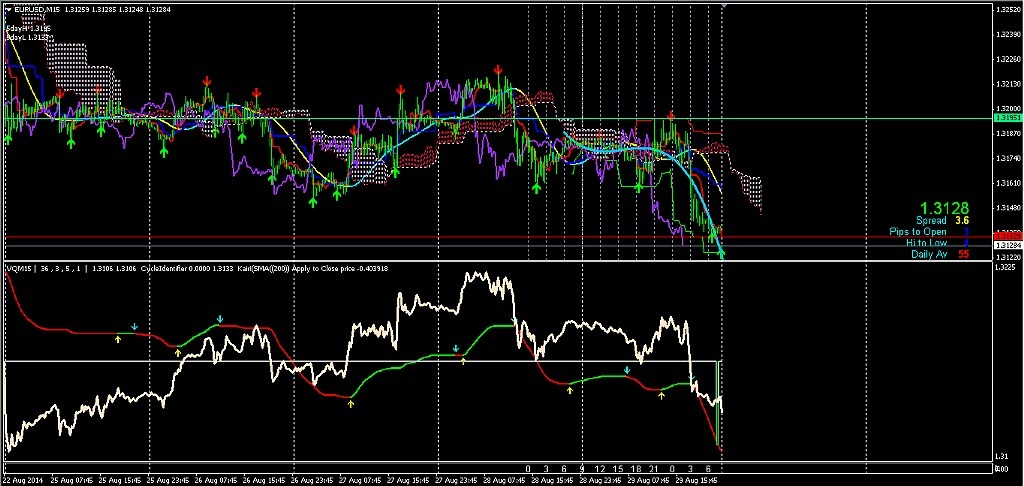Click the red 55 daily average value

pos(963,254)
